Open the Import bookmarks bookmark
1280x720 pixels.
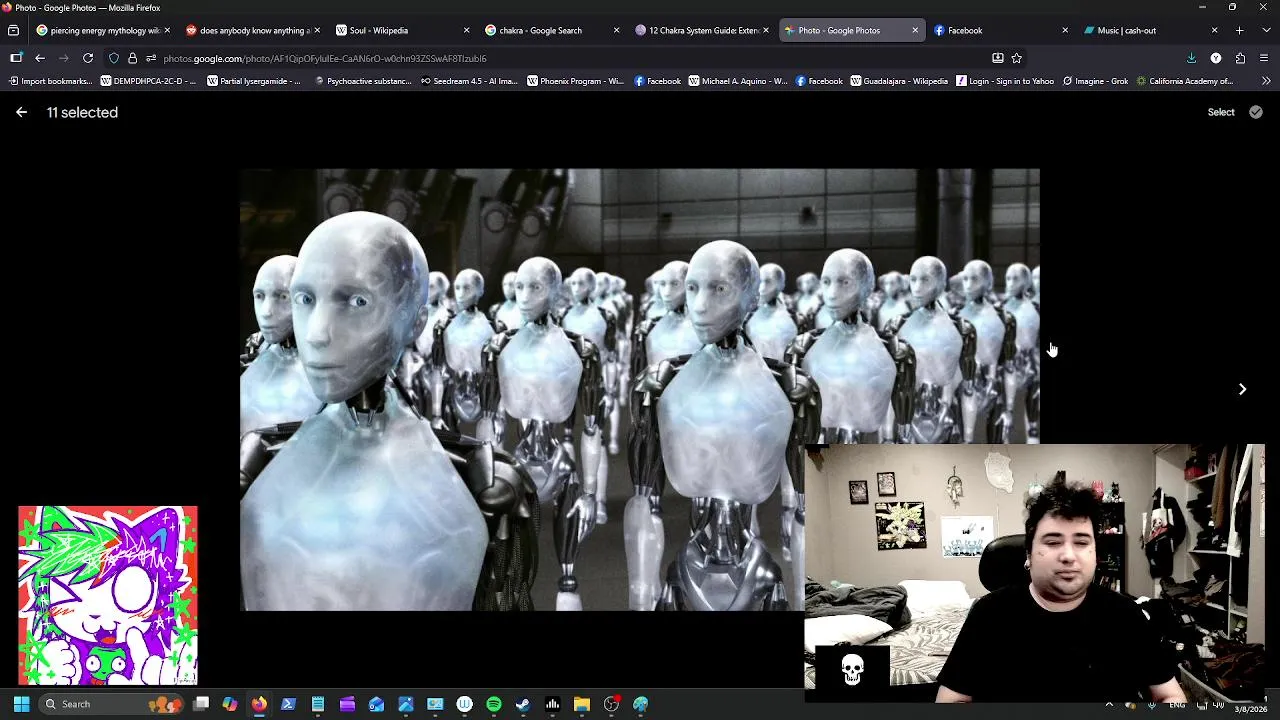click(x=49, y=81)
